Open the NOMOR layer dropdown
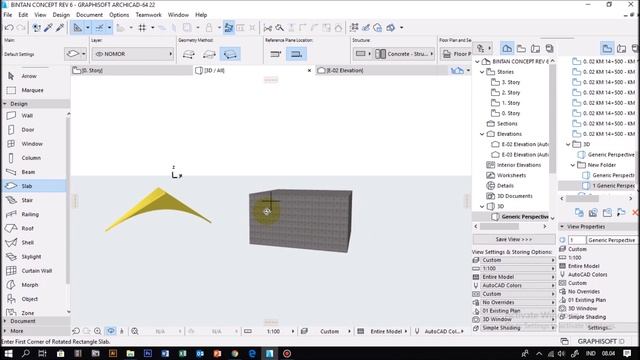 click(x=133, y=54)
